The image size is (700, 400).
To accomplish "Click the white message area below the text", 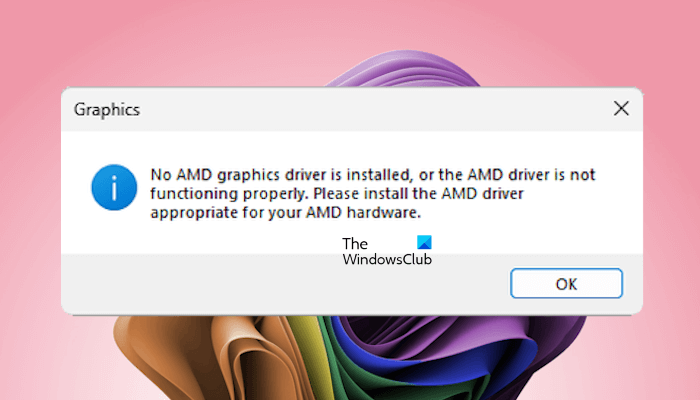I will click(223, 237).
